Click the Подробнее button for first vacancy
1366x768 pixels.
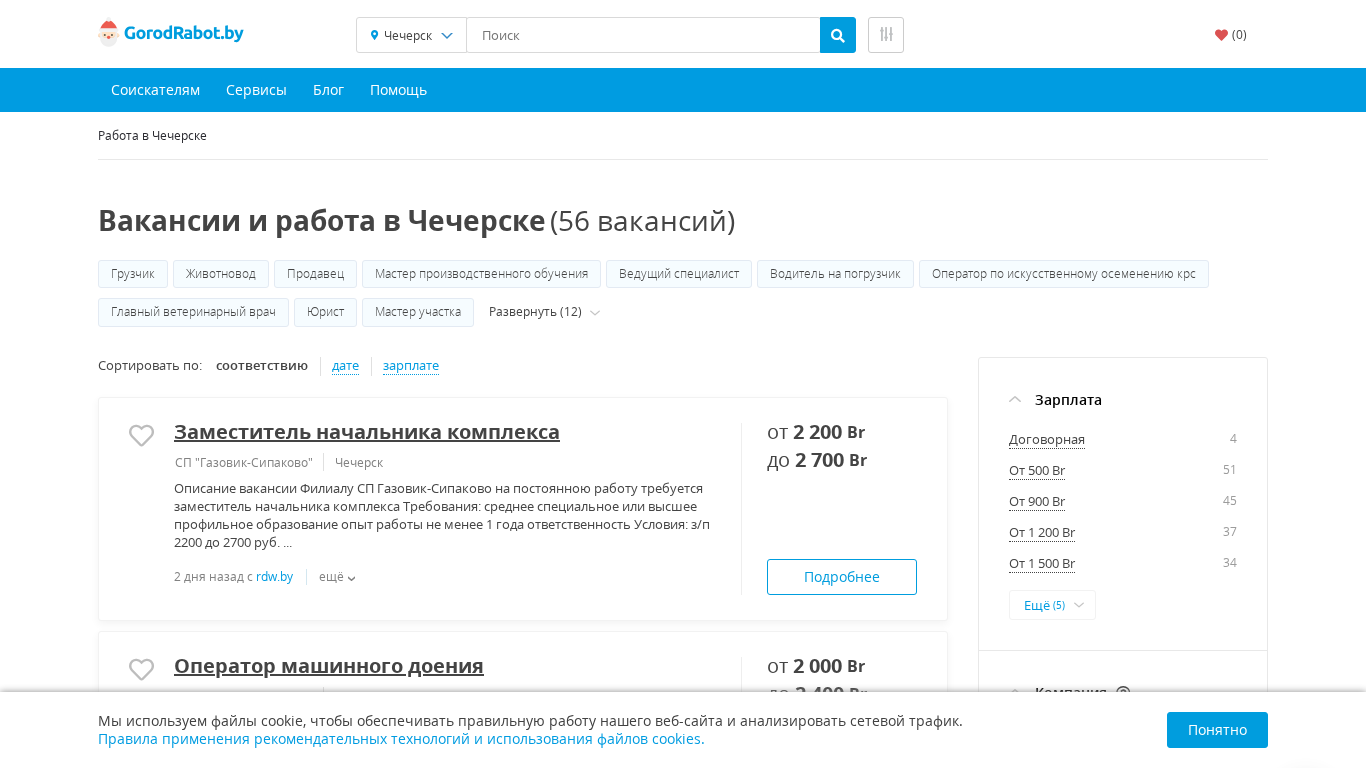(x=841, y=577)
